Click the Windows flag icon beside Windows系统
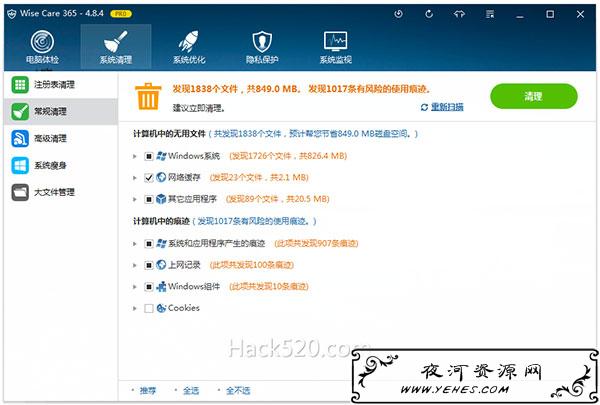The width and height of the screenshot is (600, 405). click(x=161, y=156)
